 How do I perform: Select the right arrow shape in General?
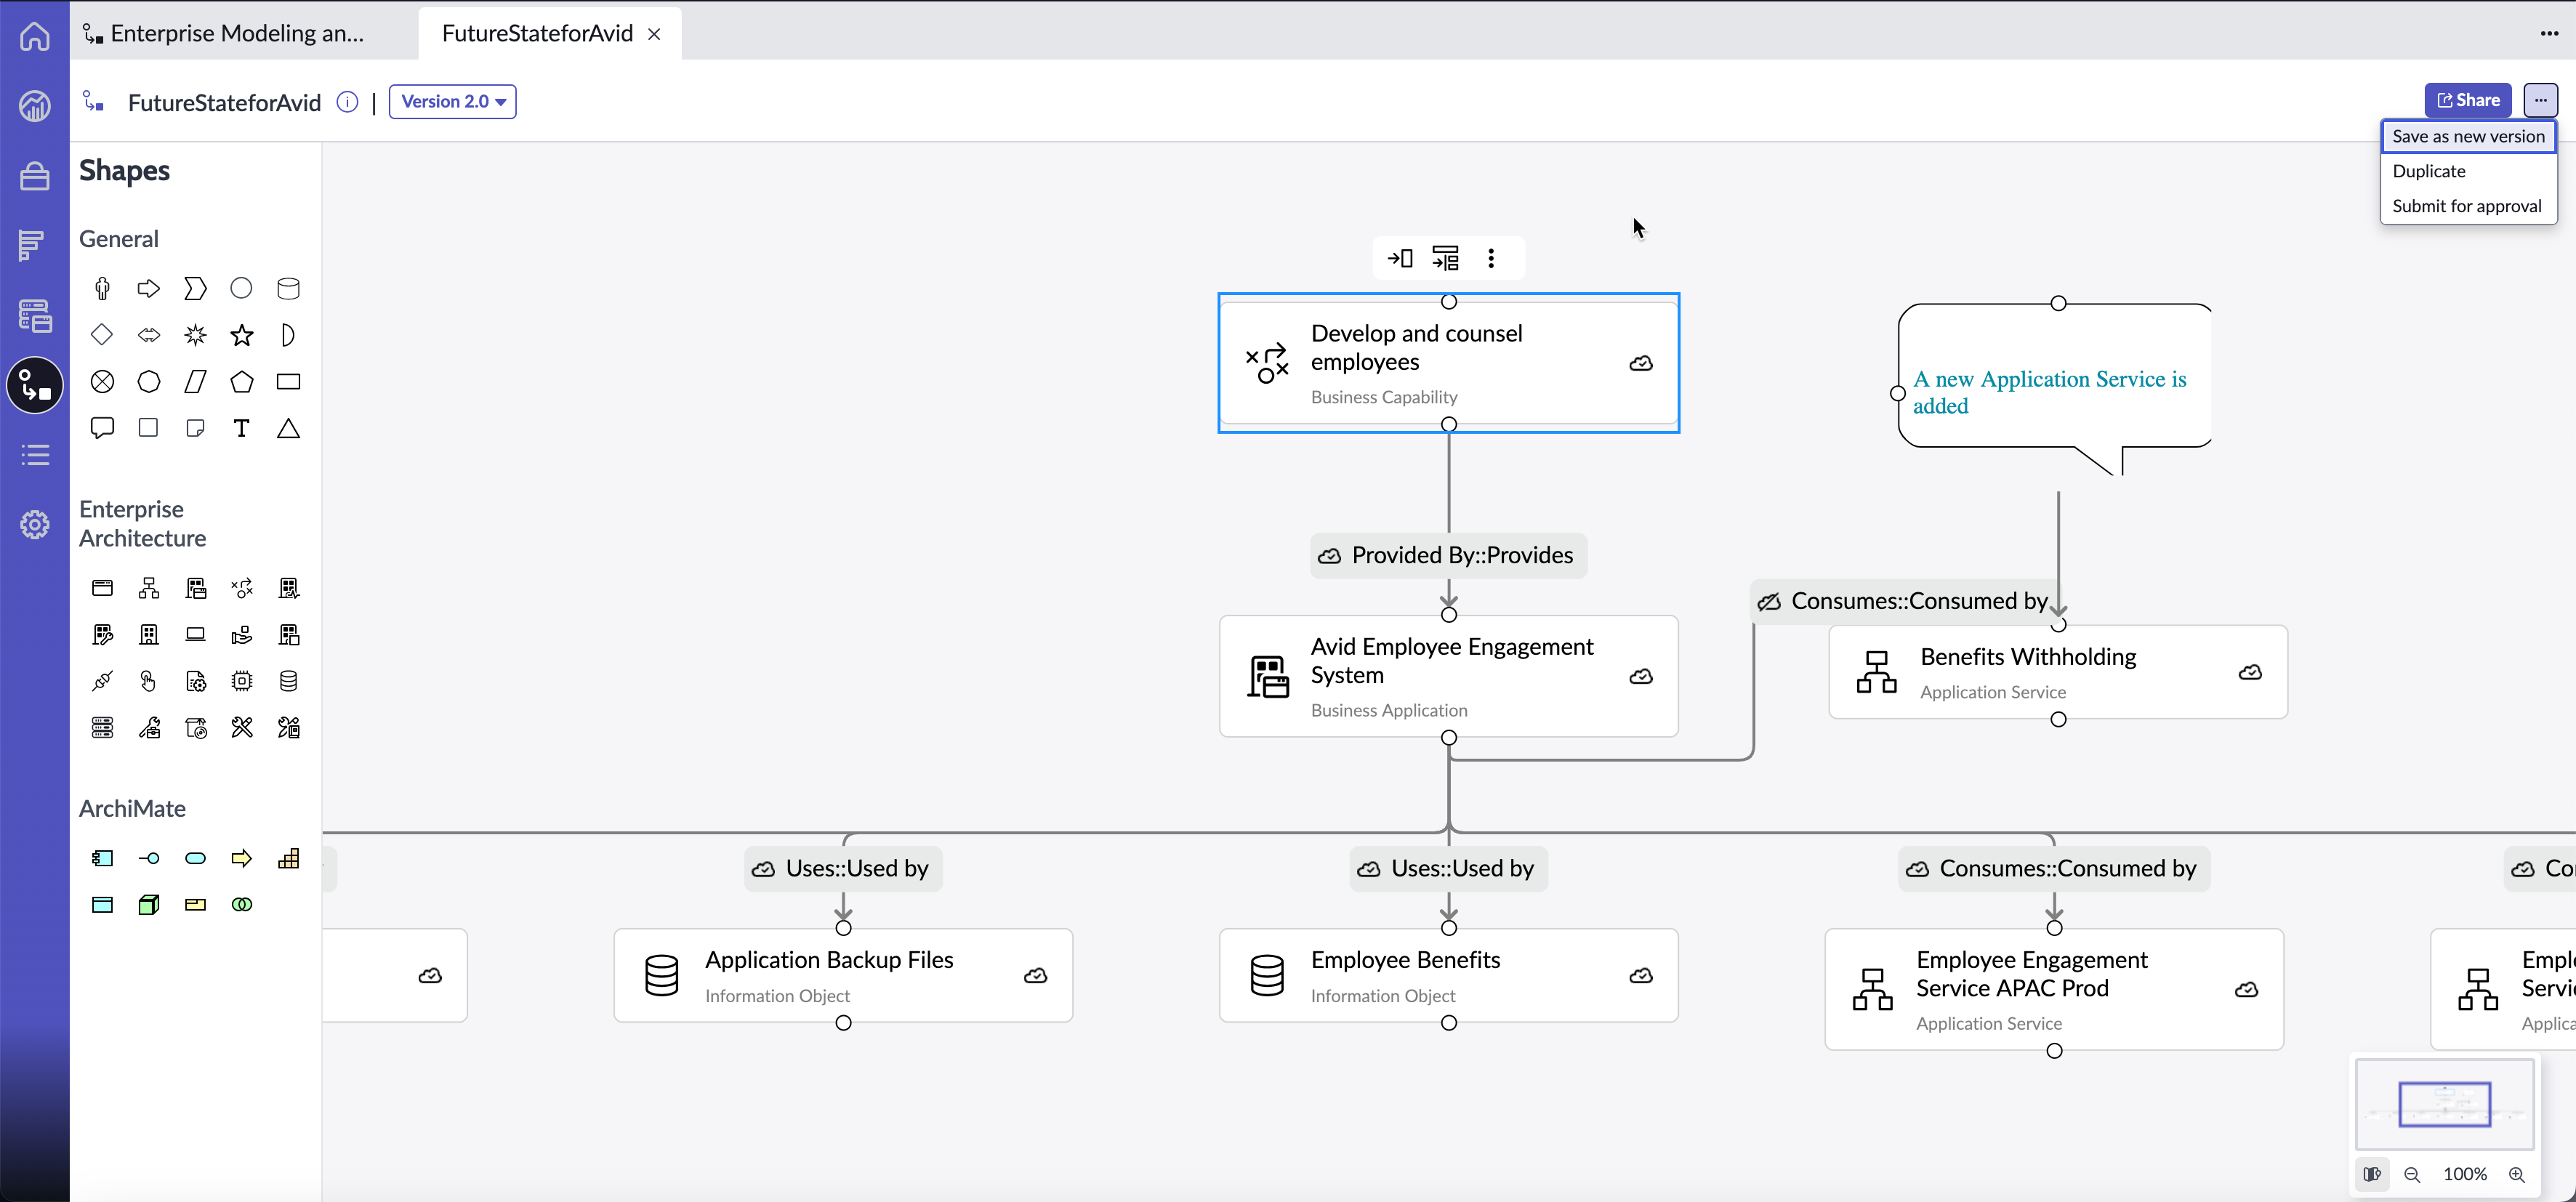[x=149, y=289]
